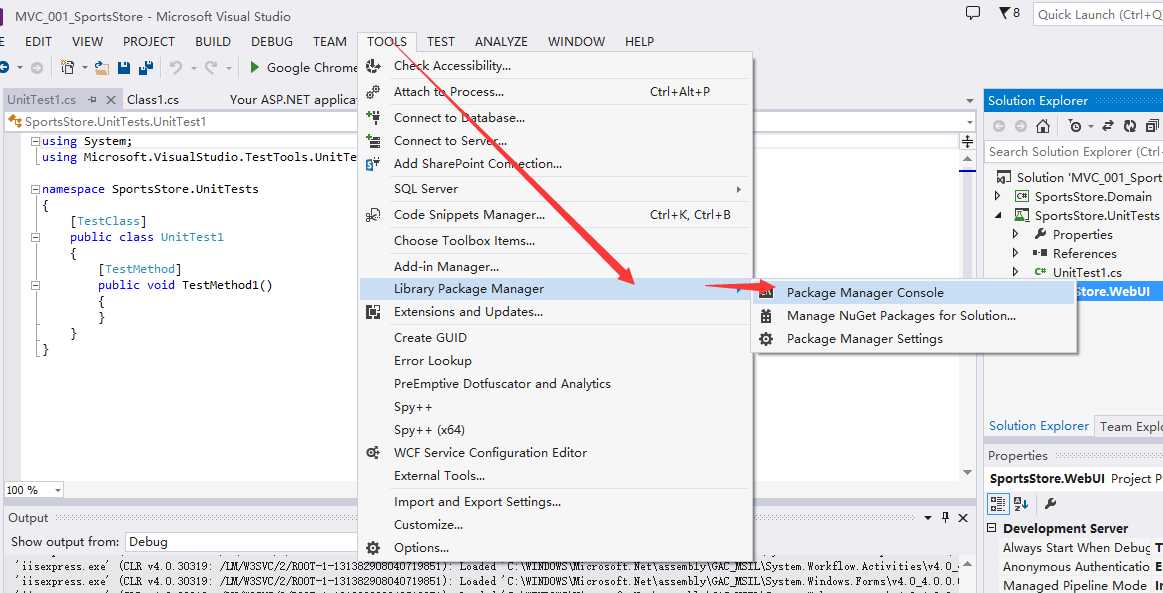
Task: Expand the Properties node in Solution Explorer
Action: click(x=1015, y=234)
